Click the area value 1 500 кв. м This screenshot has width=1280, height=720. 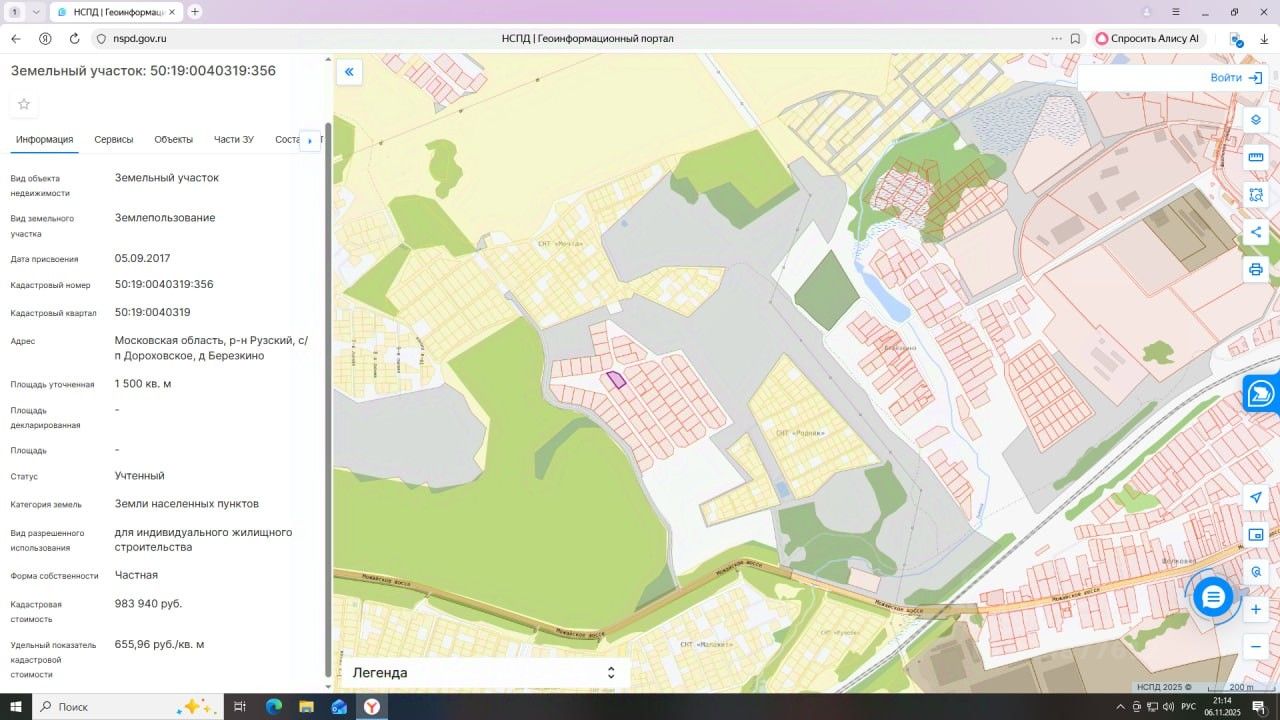pyautogui.click(x=143, y=383)
